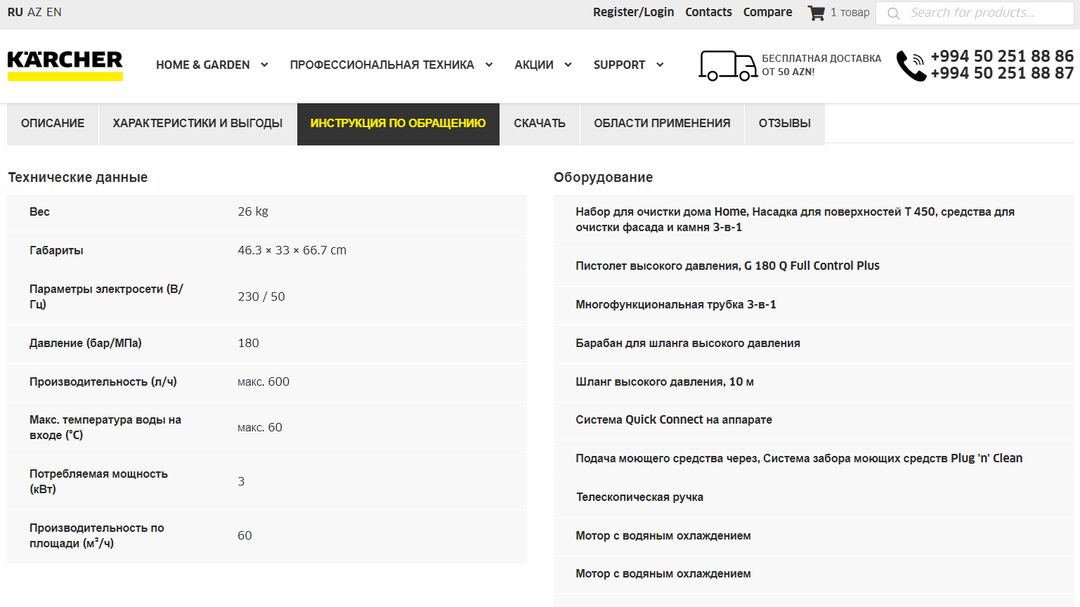Click the 'Вес' row label
This screenshot has width=1080, height=607.
point(39,212)
